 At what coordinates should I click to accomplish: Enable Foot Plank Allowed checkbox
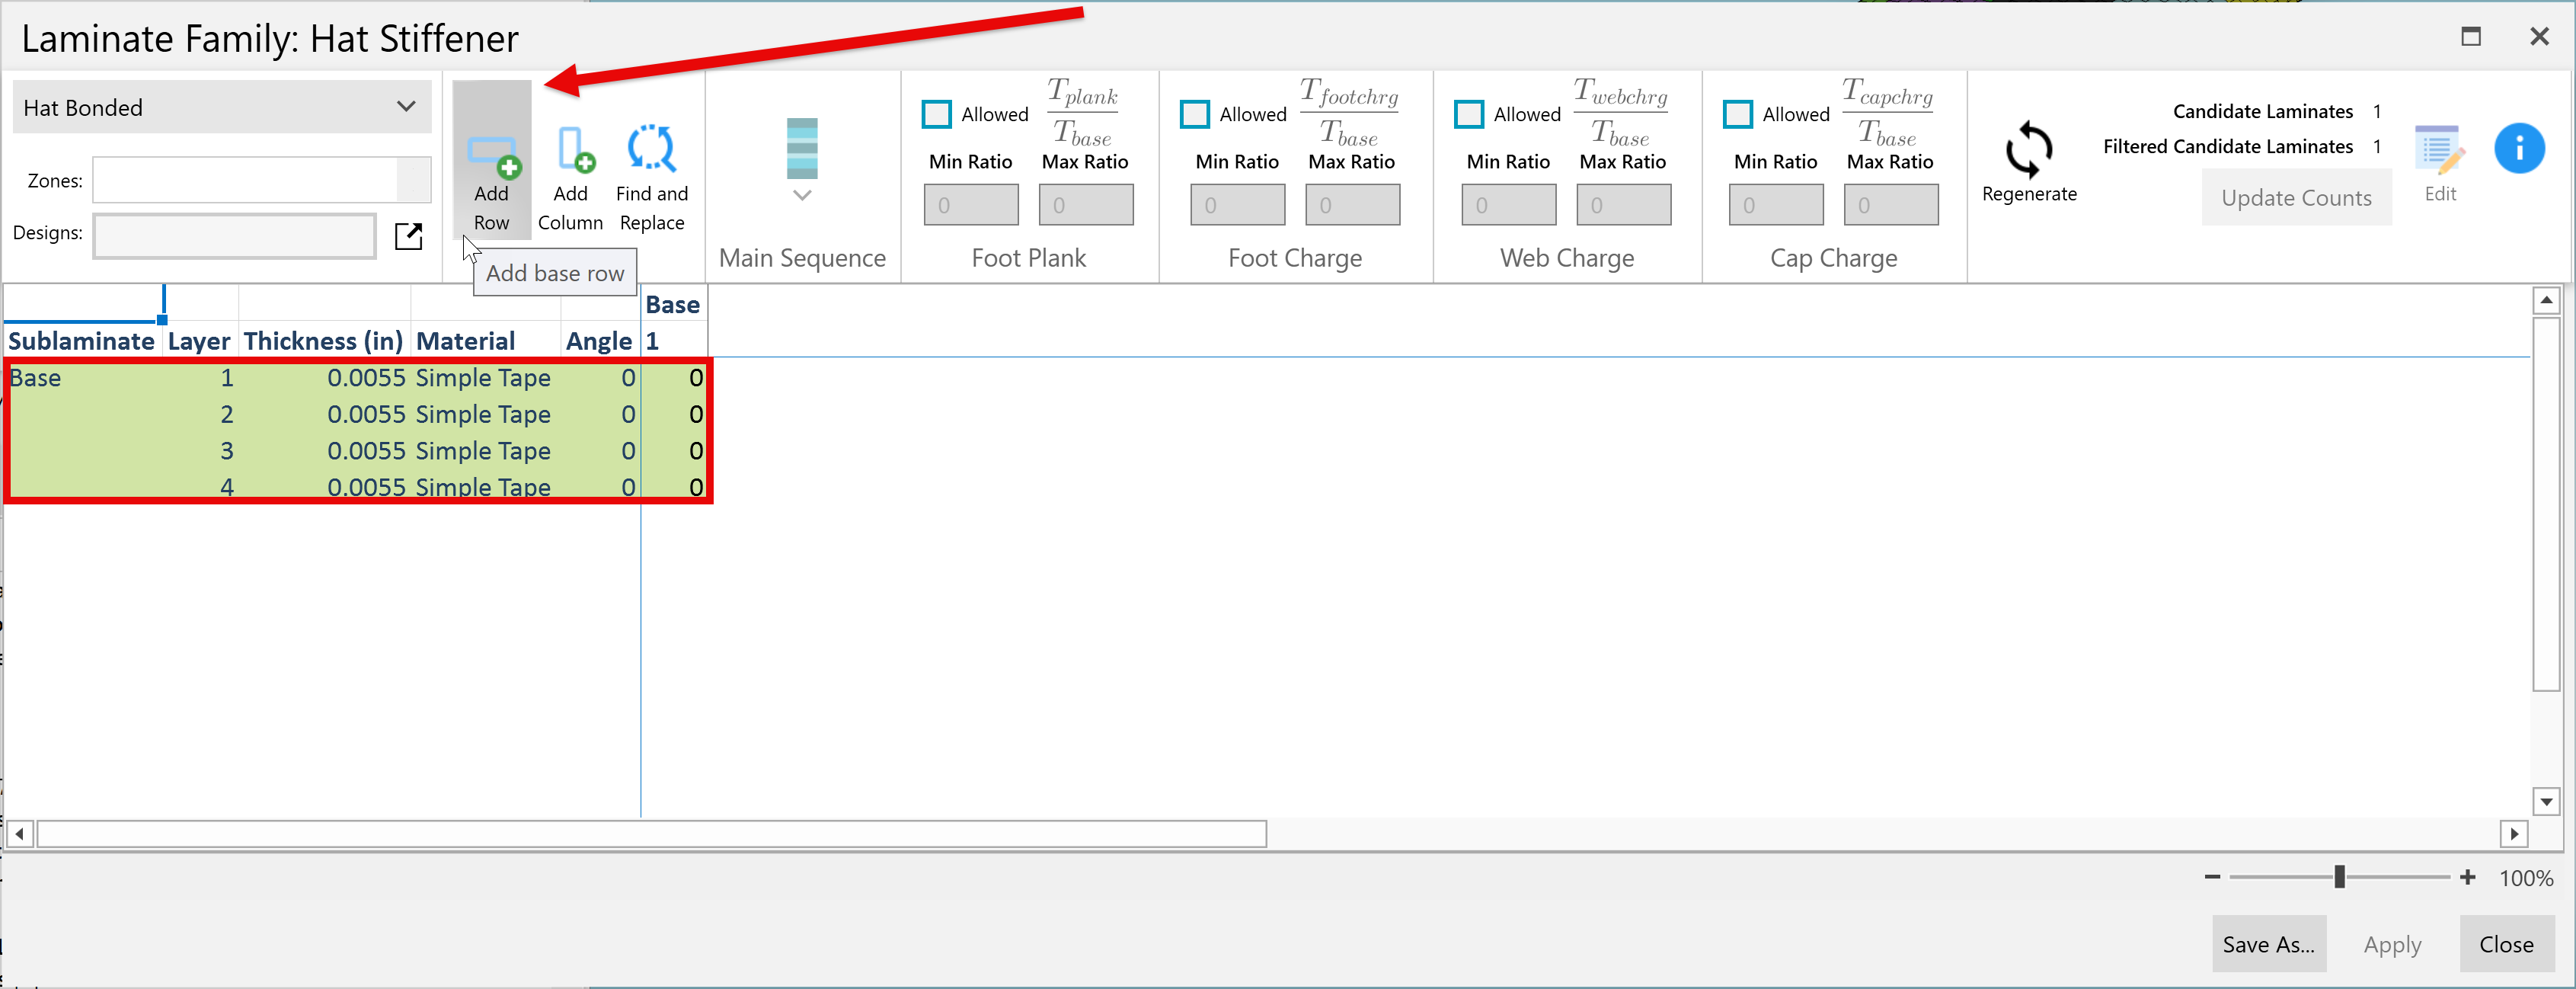pyautogui.click(x=937, y=114)
